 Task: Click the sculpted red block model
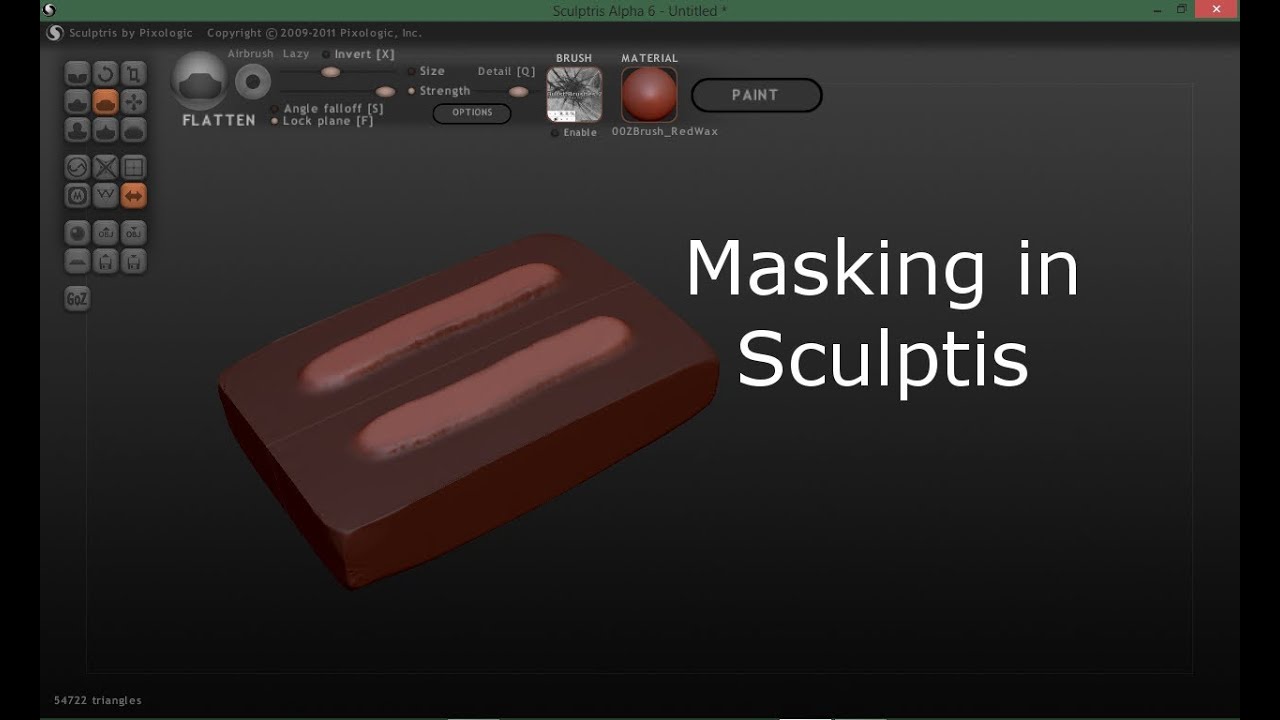(468, 410)
